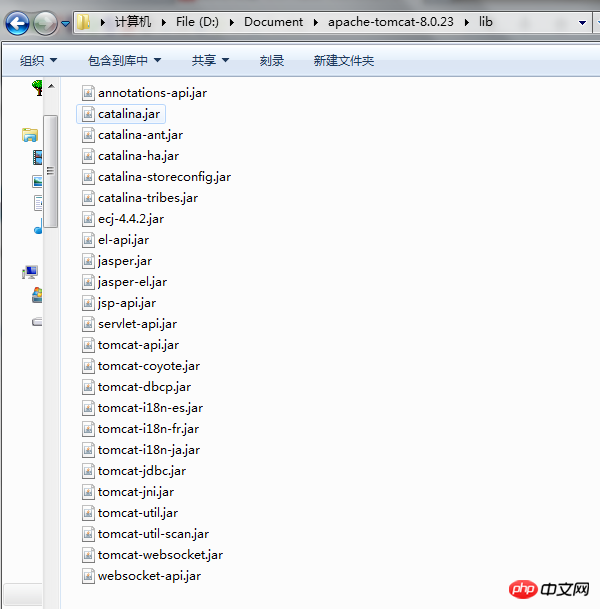Screen dimensions: 600x609
Task: Click 新建文件夹 toolbar button
Action: point(344,61)
